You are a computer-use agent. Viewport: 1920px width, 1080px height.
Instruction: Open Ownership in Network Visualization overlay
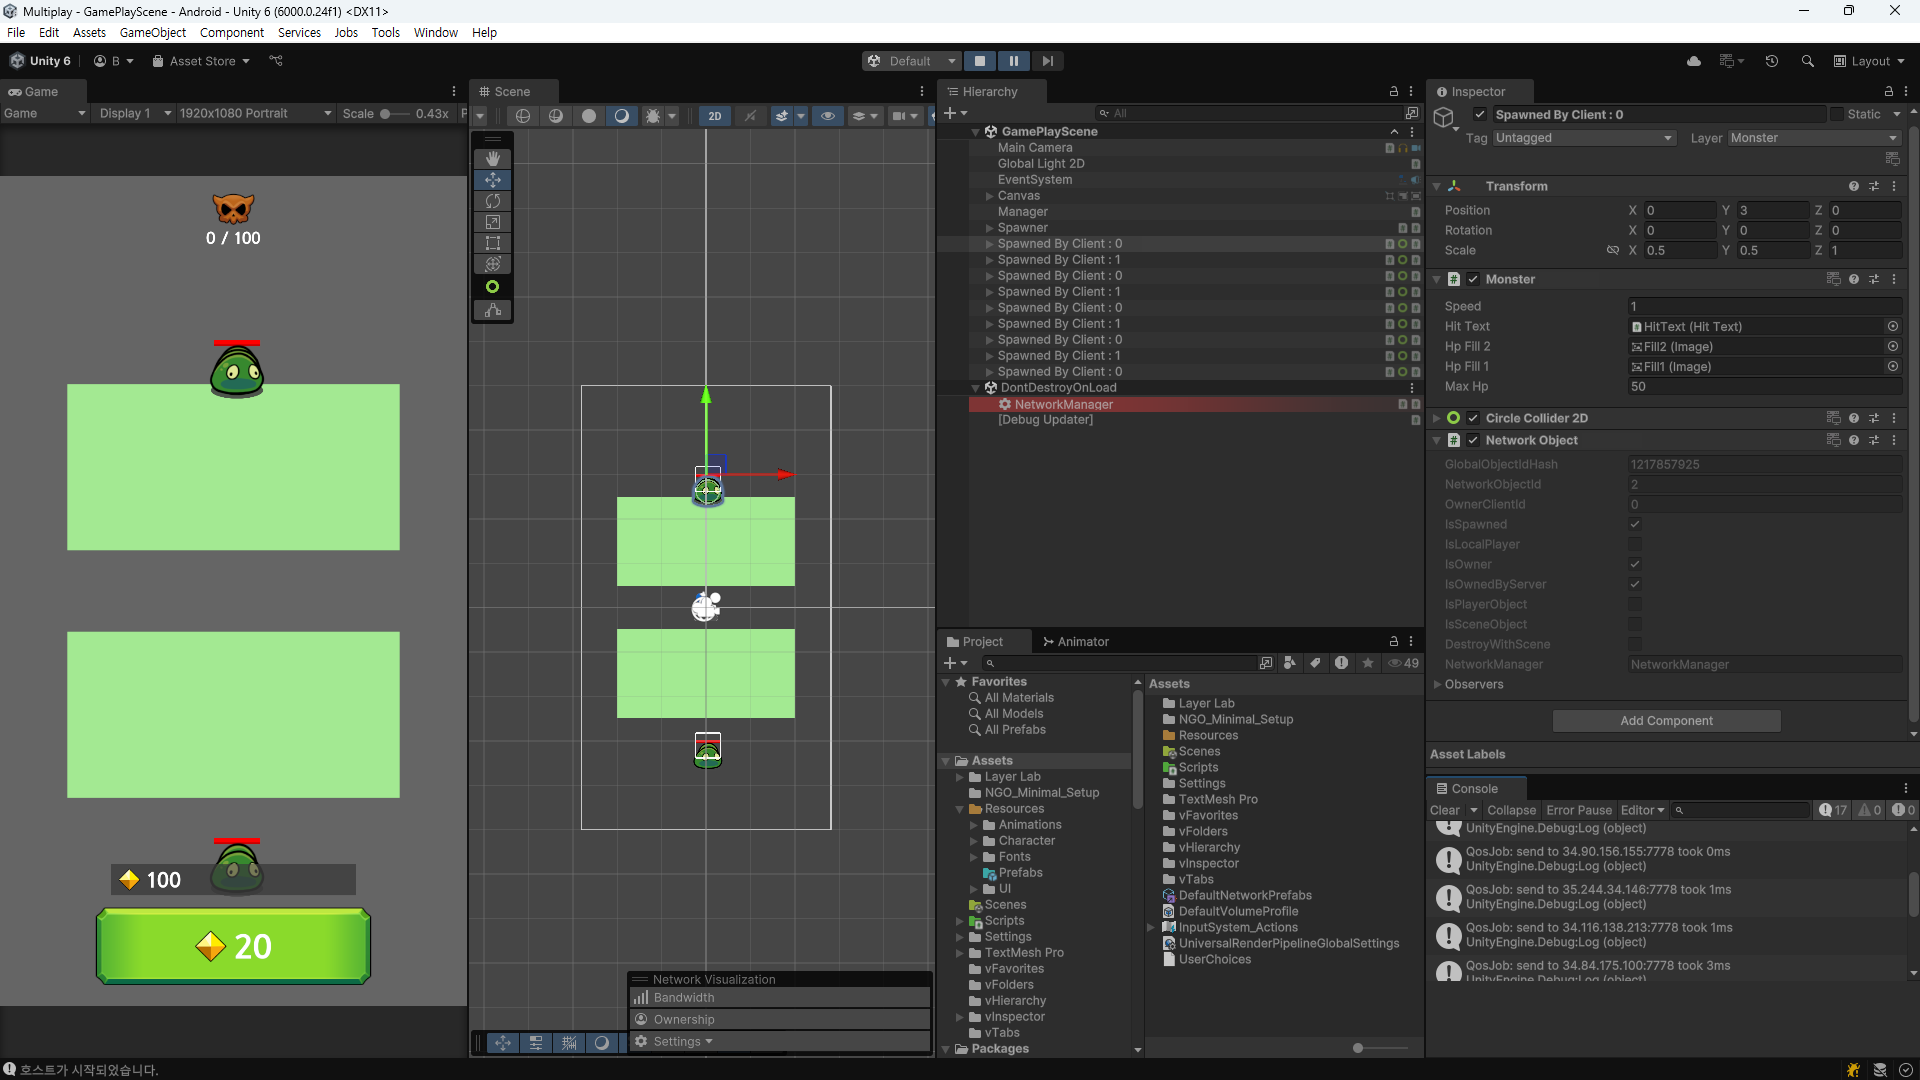pyautogui.click(x=780, y=1020)
